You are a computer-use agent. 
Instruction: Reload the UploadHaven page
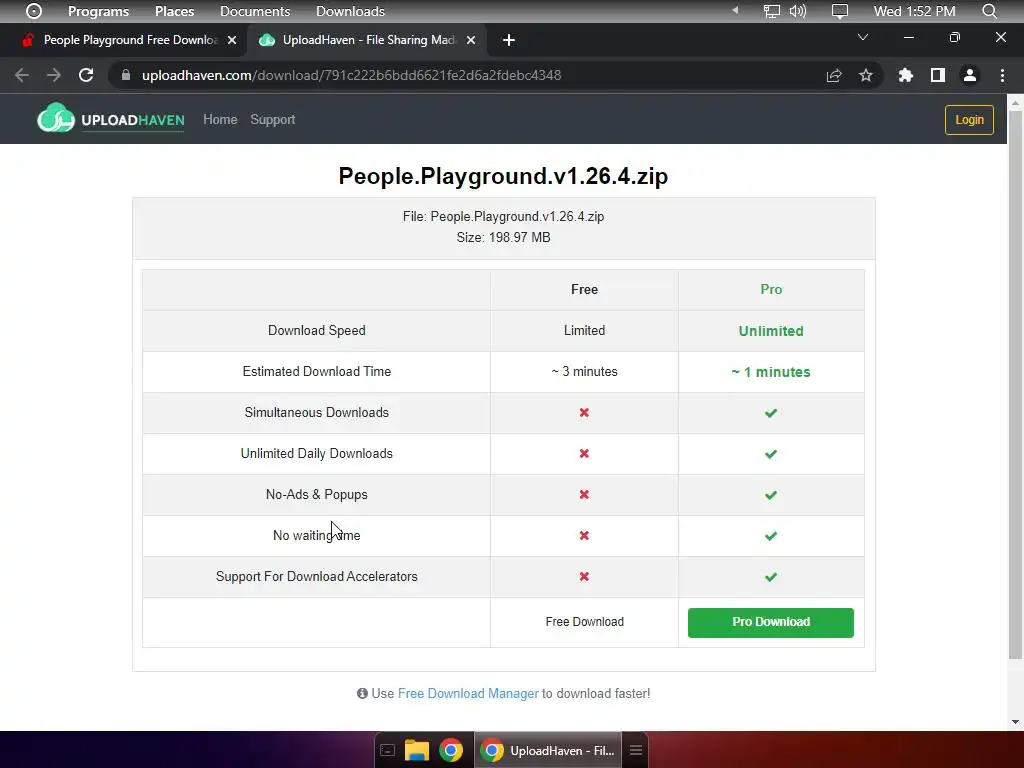click(x=86, y=75)
